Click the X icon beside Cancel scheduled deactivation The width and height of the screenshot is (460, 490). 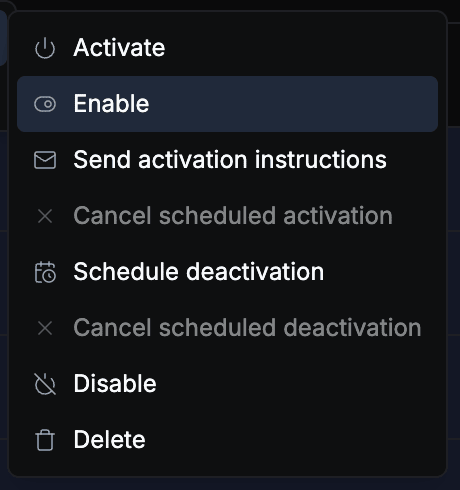point(45,328)
